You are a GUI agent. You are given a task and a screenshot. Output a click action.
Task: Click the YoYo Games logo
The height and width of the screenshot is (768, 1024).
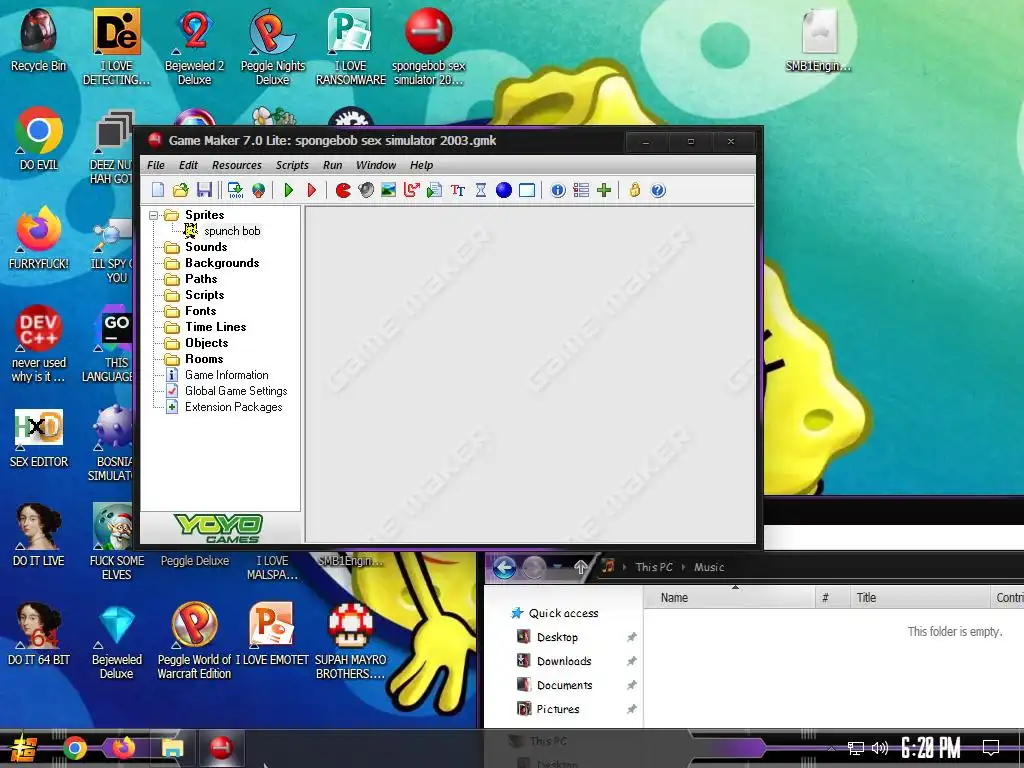click(219, 528)
